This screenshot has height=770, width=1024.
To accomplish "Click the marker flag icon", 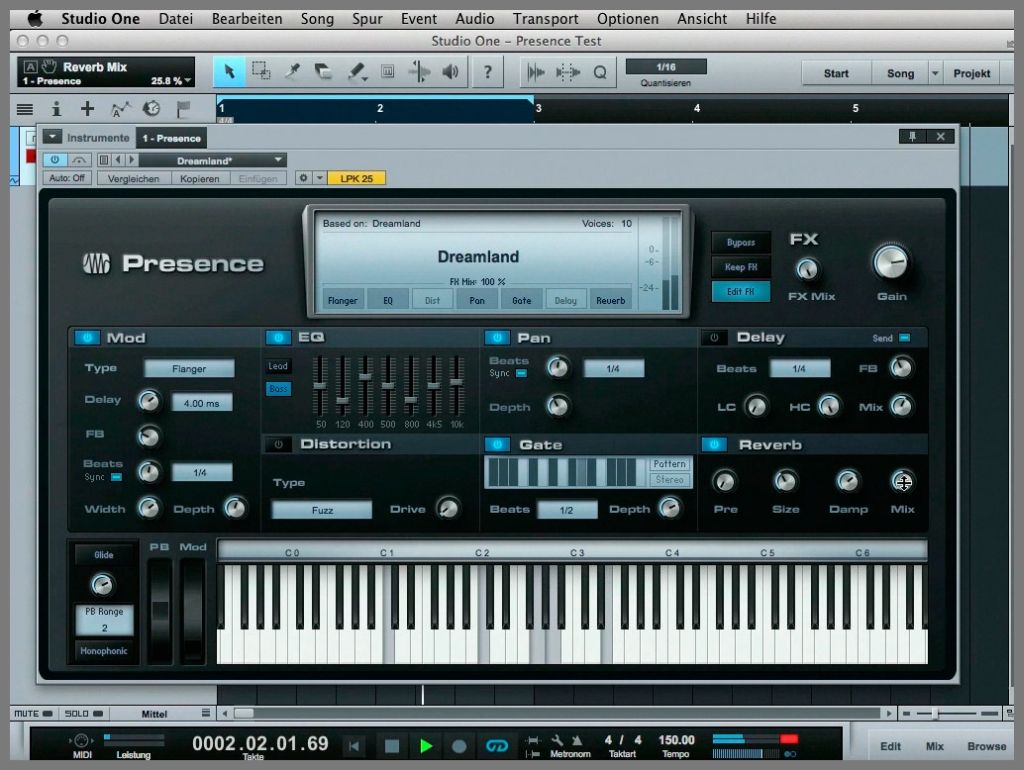I will (x=184, y=108).
